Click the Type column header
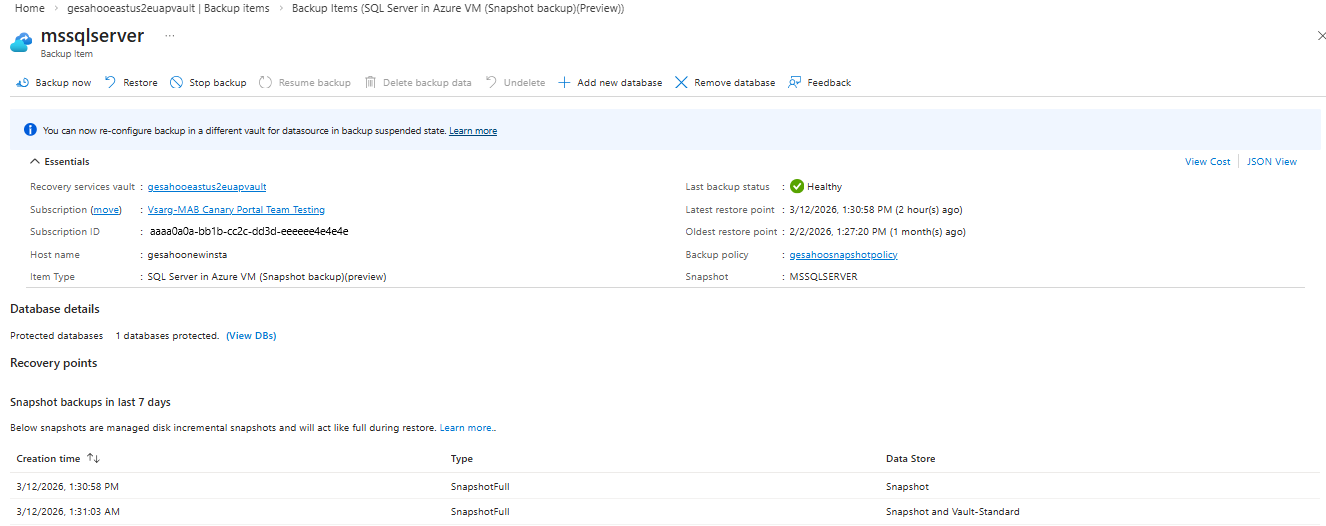1326x526 pixels. 462,459
